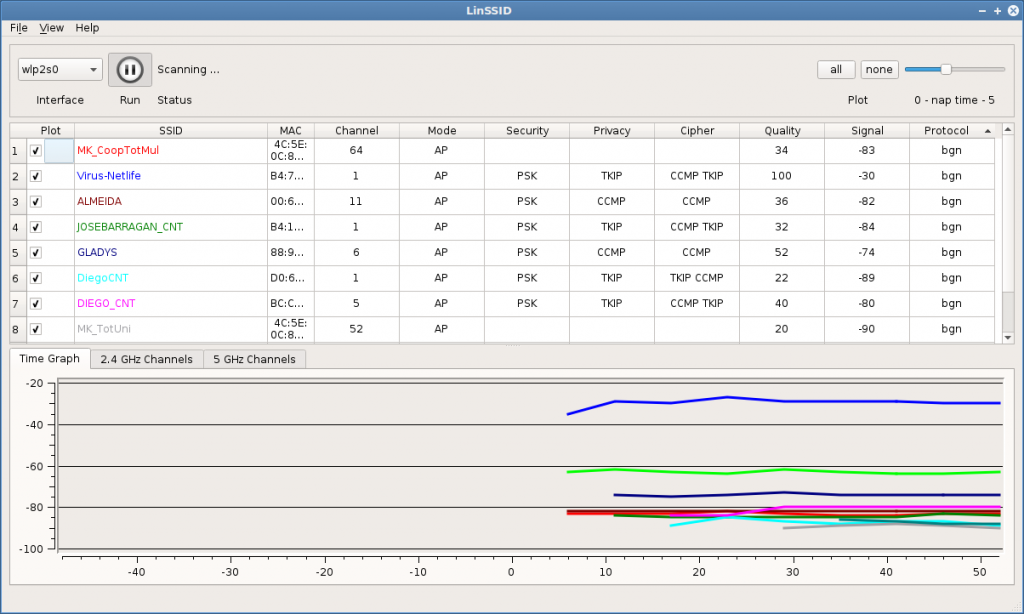The height and width of the screenshot is (614, 1024).
Task: Click MAC cell B4:7... of Virus-Netlife
Action: [291, 176]
